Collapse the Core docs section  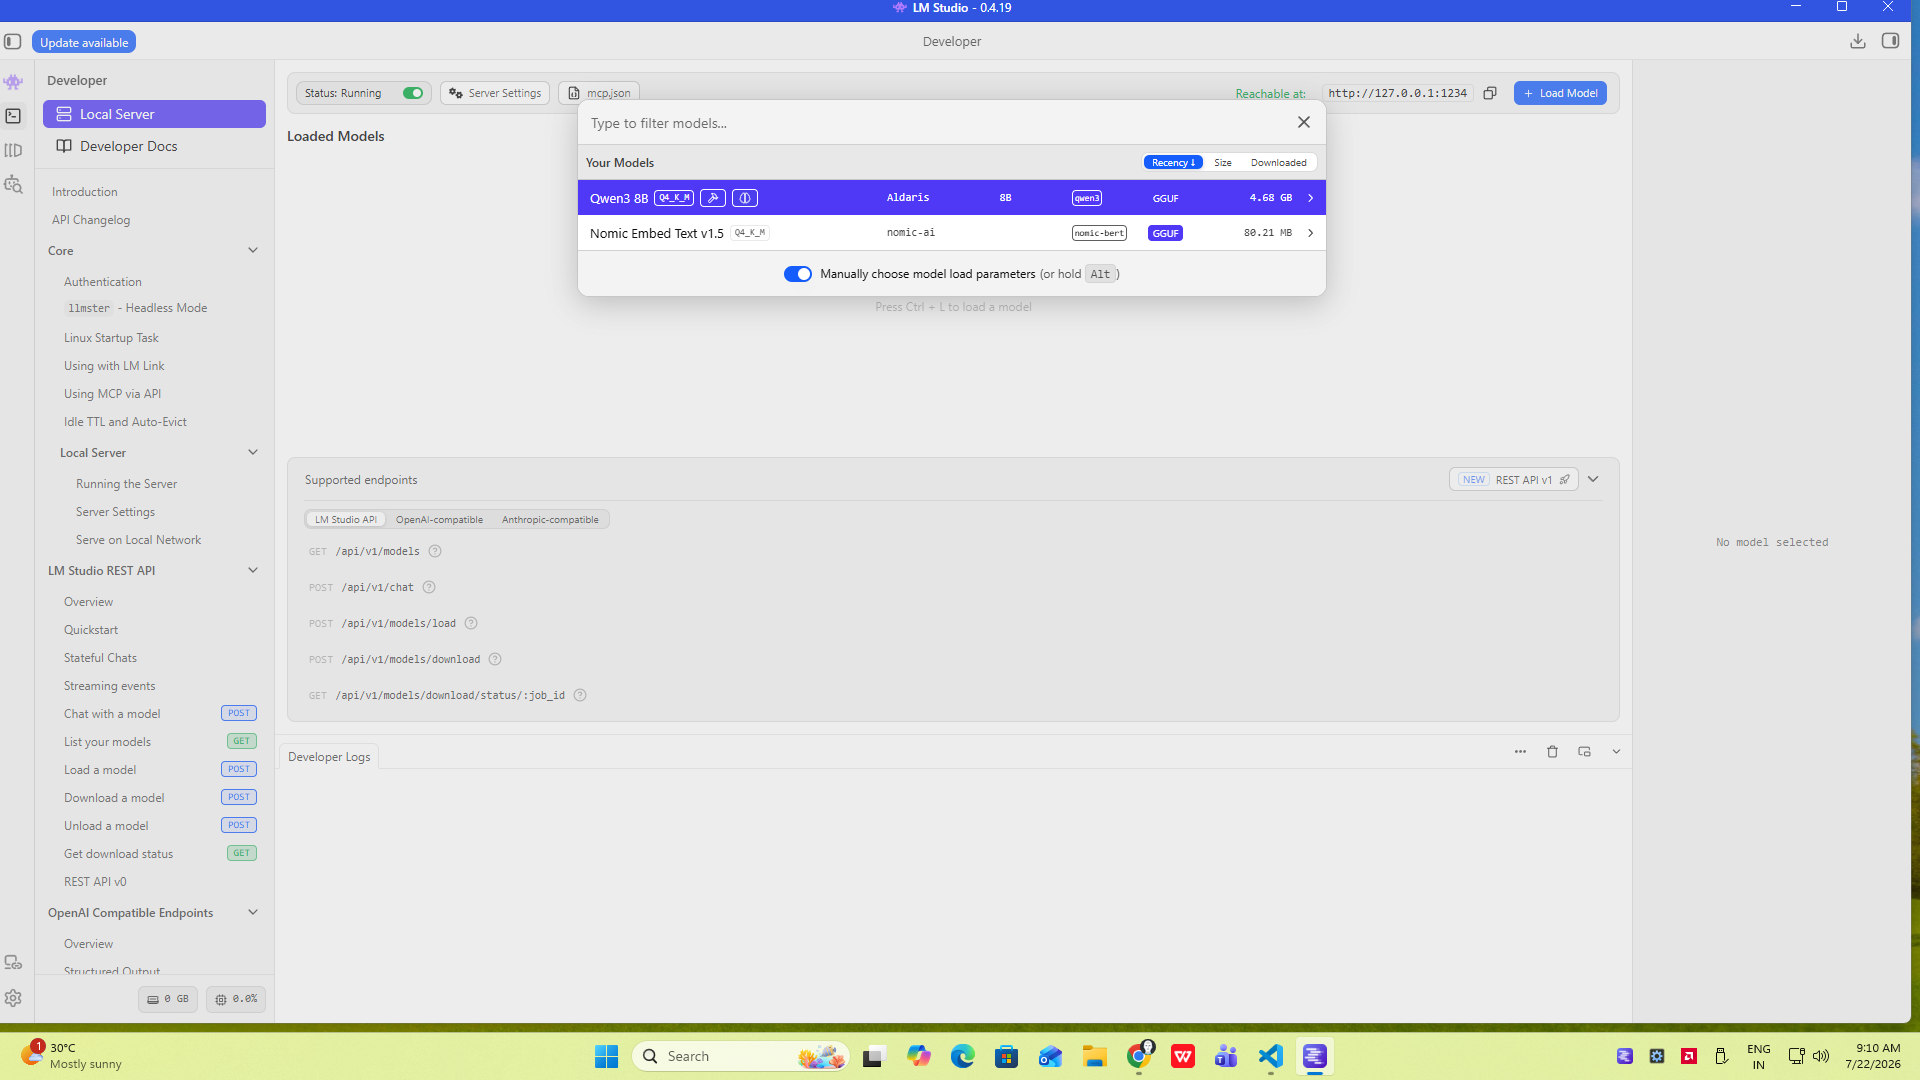coord(253,250)
